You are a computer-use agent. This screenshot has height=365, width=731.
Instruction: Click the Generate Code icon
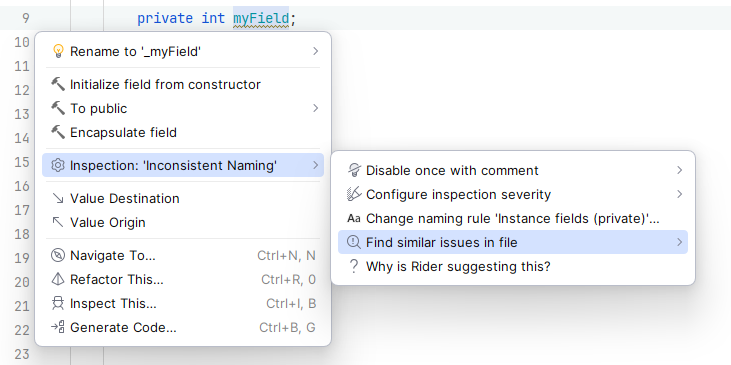coord(58,327)
